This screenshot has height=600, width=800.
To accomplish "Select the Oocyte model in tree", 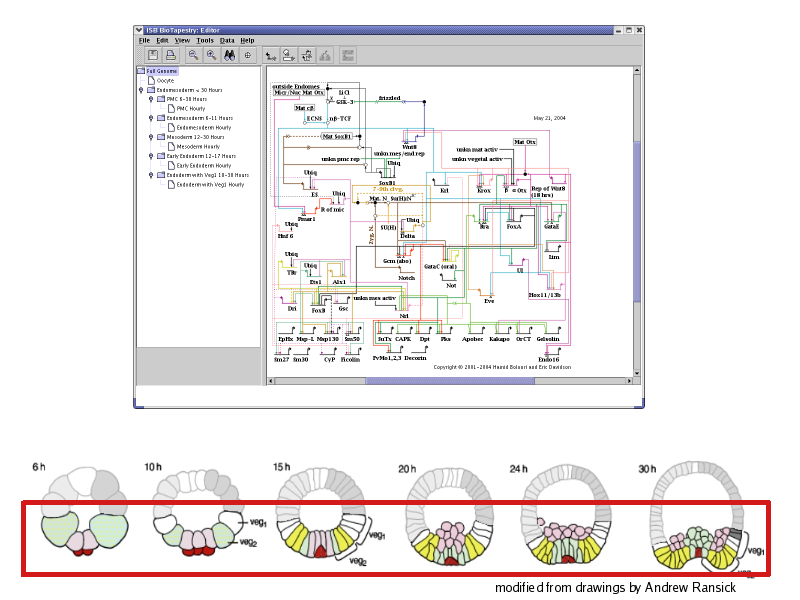I will click(165, 80).
